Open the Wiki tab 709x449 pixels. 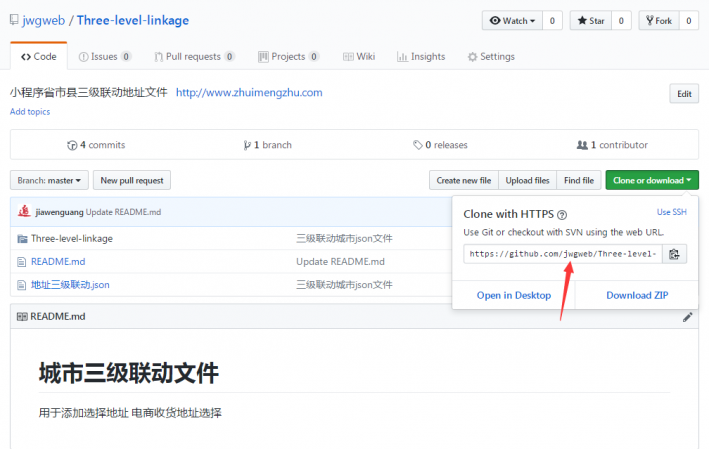359,57
